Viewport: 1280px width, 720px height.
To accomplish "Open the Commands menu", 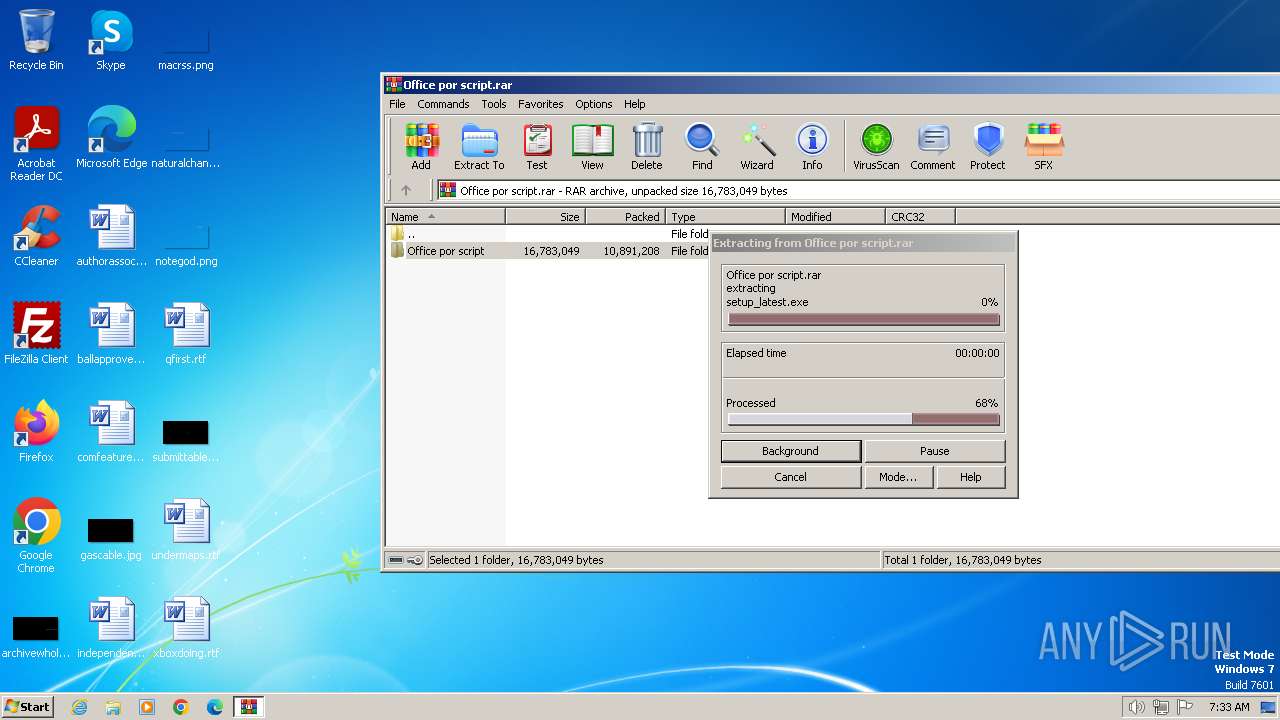I will coord(443,104).
